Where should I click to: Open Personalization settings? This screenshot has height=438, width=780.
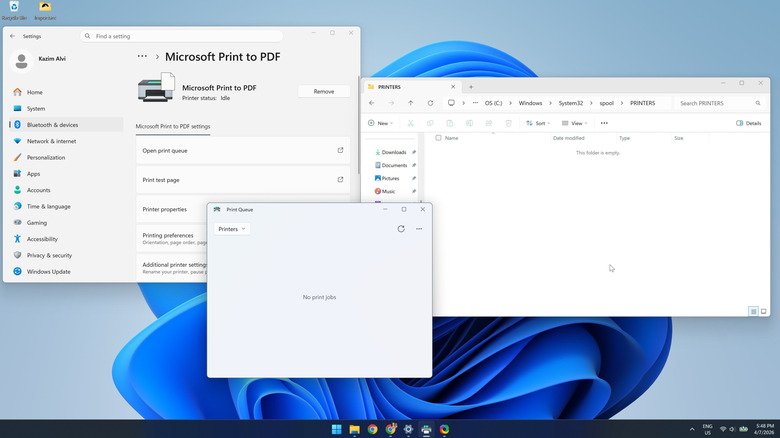66,157
